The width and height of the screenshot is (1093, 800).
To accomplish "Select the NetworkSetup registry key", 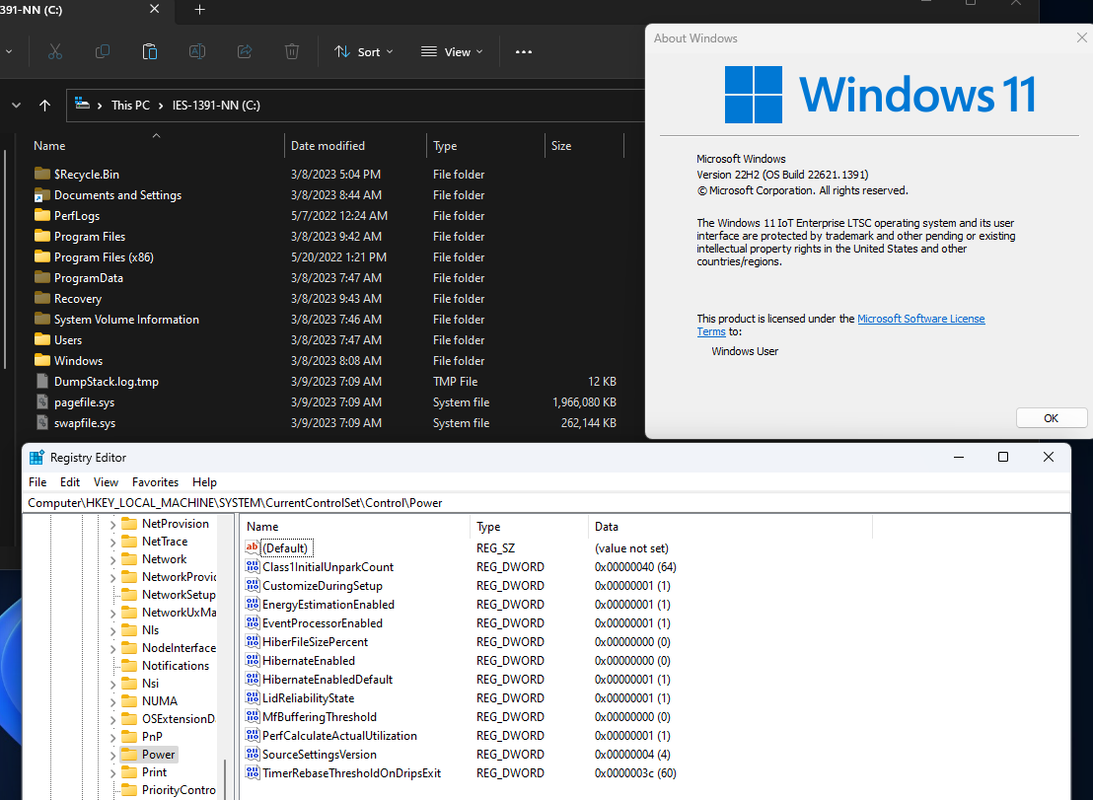I will pyautogui.click(x=178, y=594).
